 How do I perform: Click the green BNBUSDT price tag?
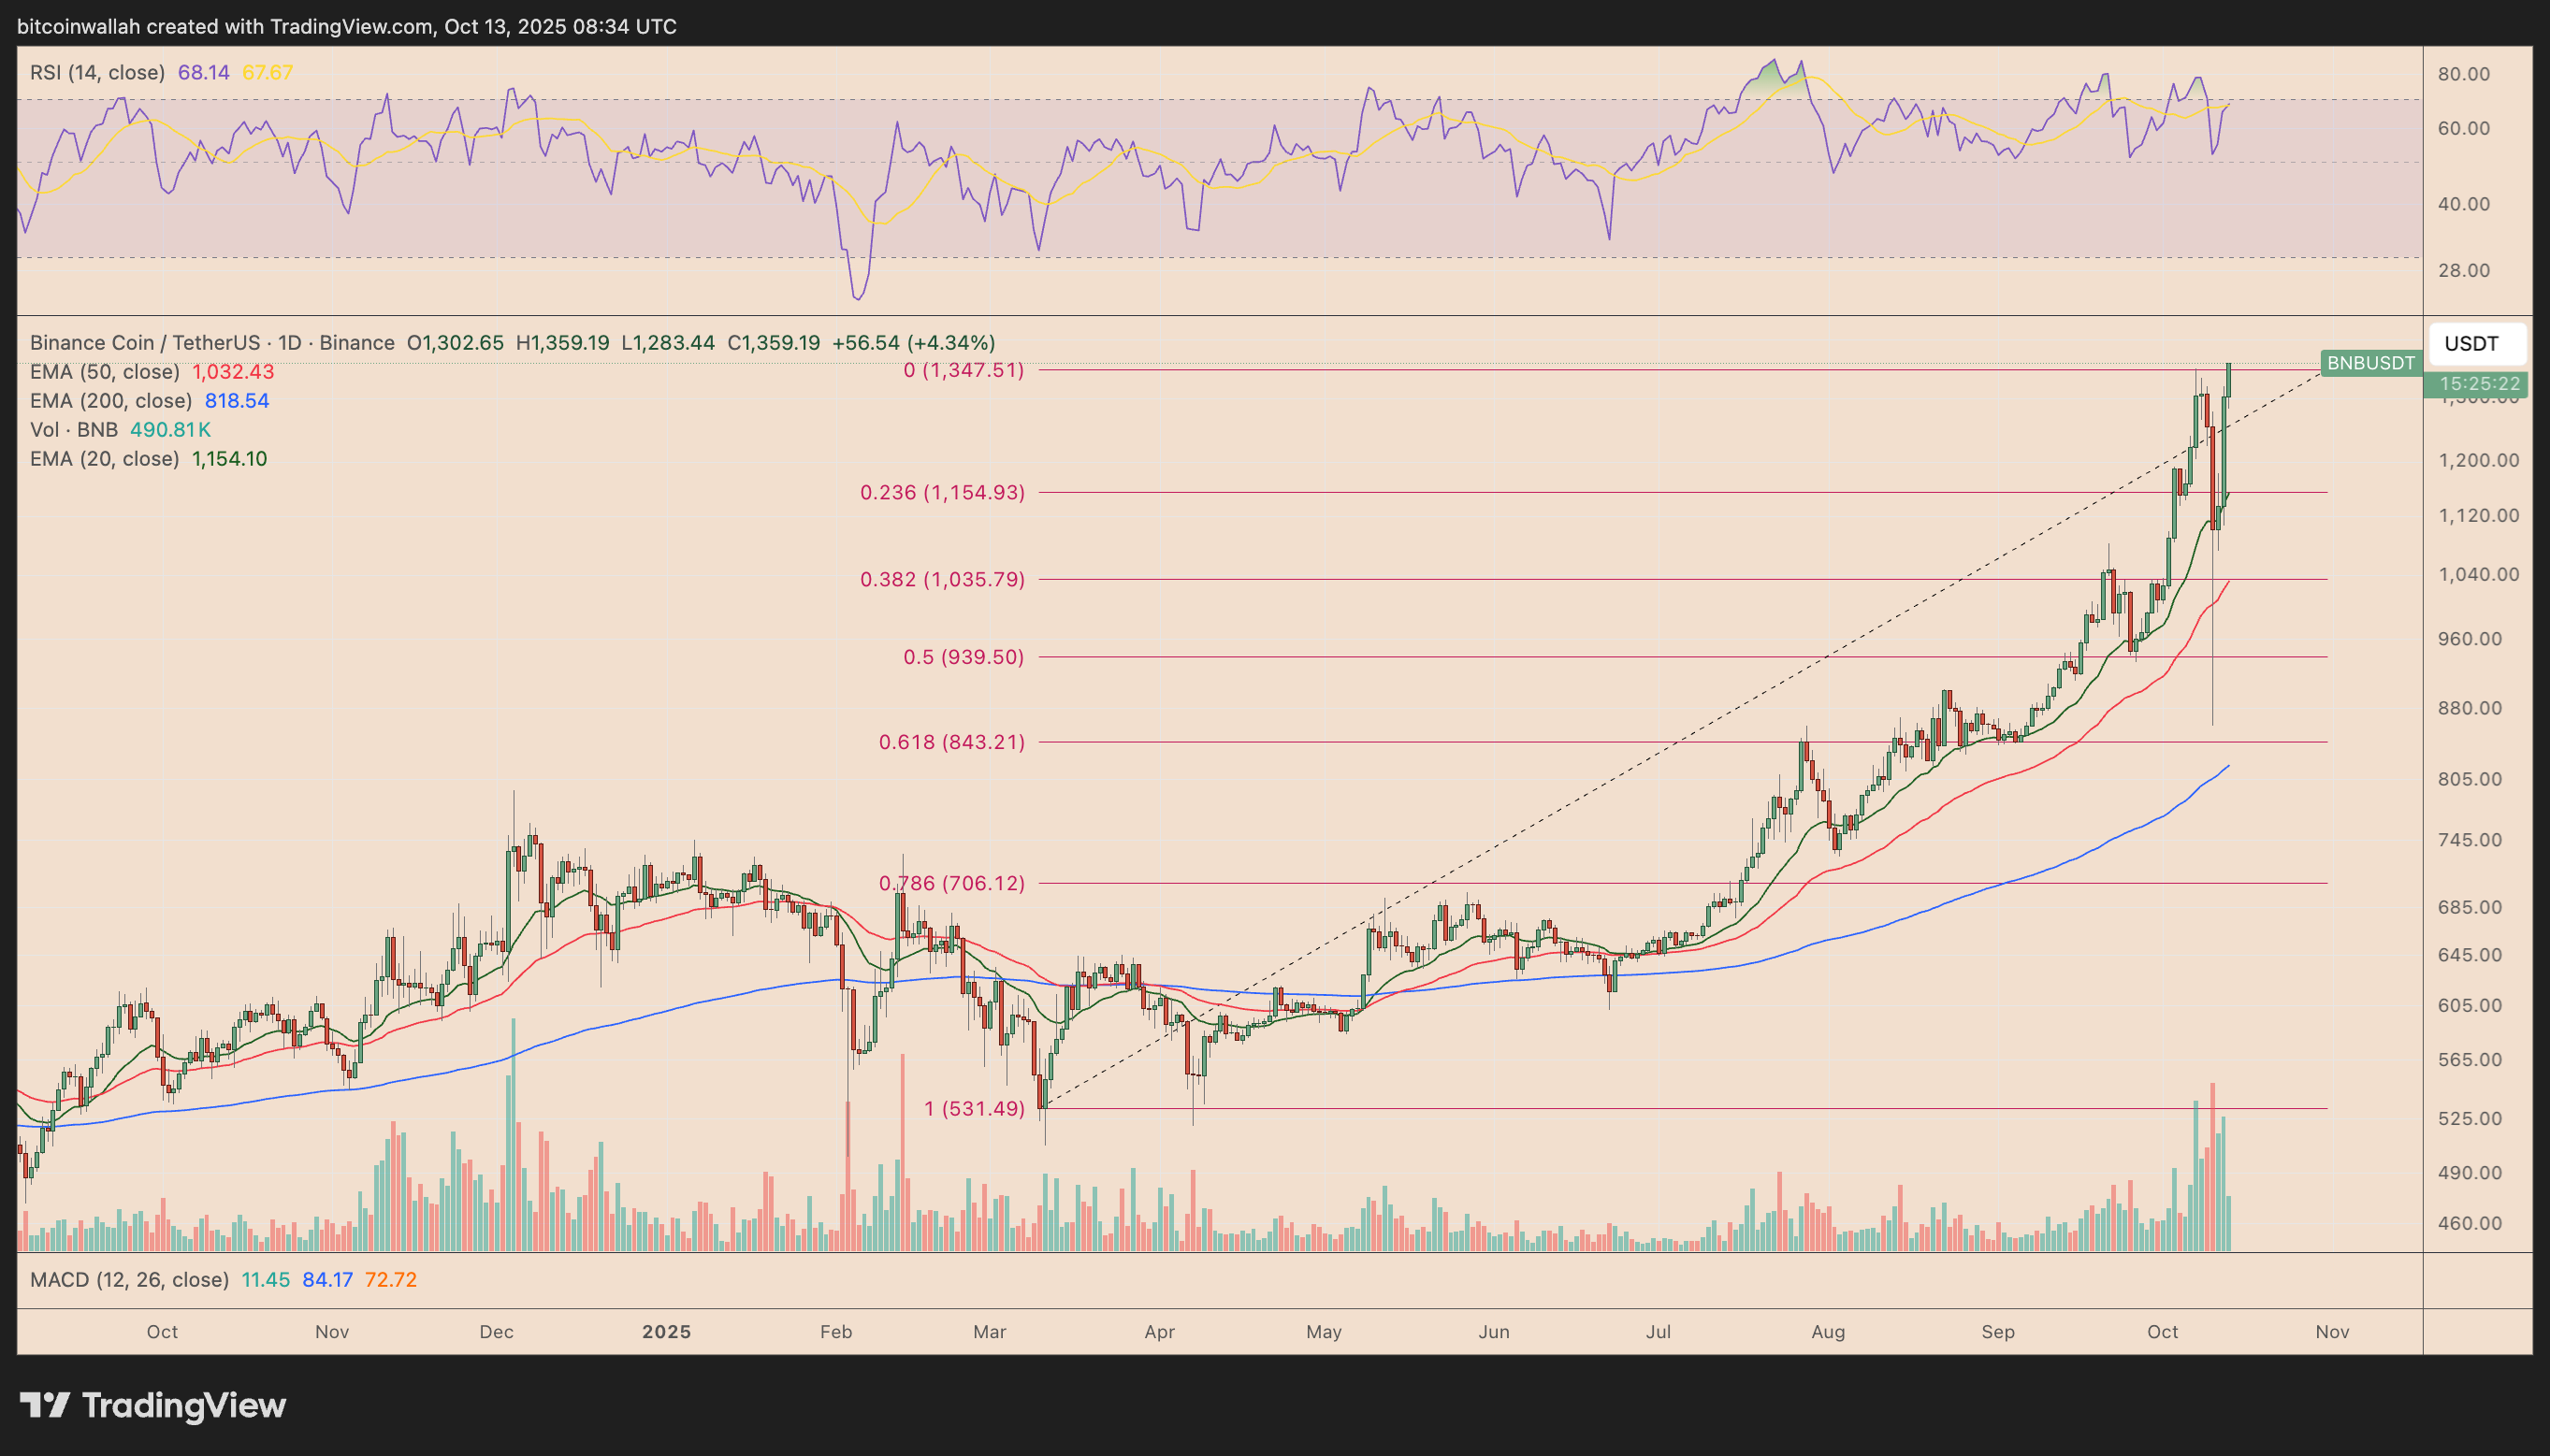pyautogui.click(x=2370, y=363)
